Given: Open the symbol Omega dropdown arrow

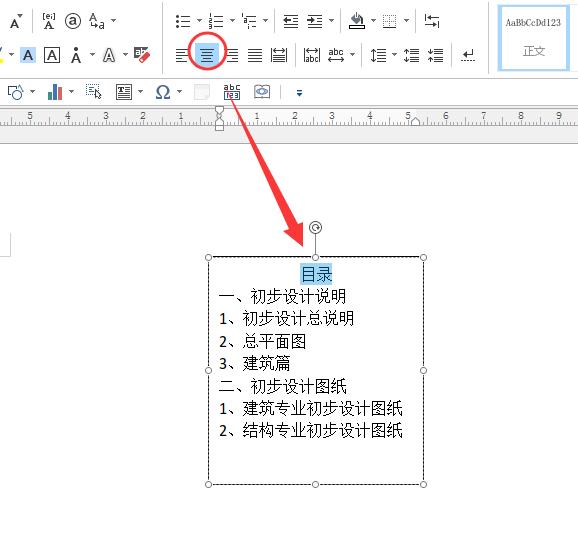Looking at the screenshot, I should pos(180,91).
